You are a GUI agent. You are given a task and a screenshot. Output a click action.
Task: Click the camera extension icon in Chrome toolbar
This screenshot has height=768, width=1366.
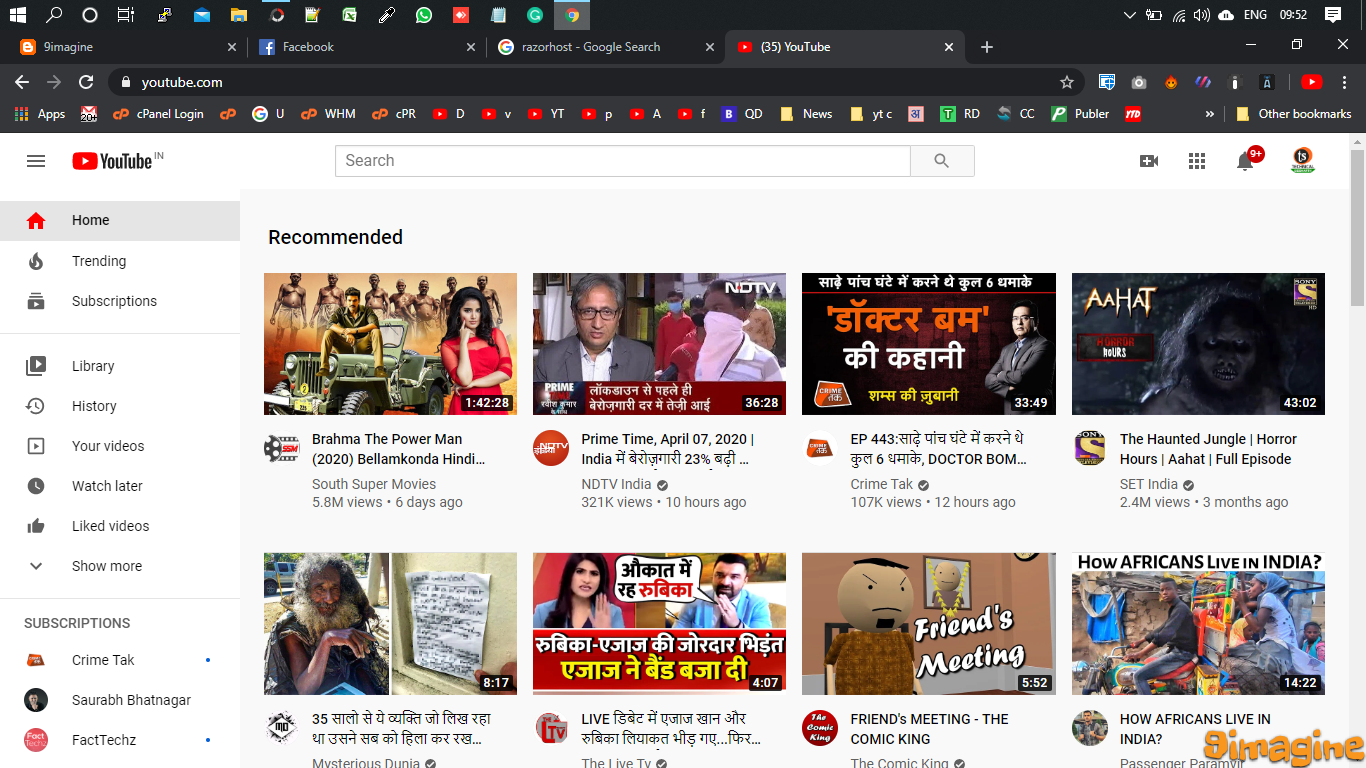pos(1139,82)
